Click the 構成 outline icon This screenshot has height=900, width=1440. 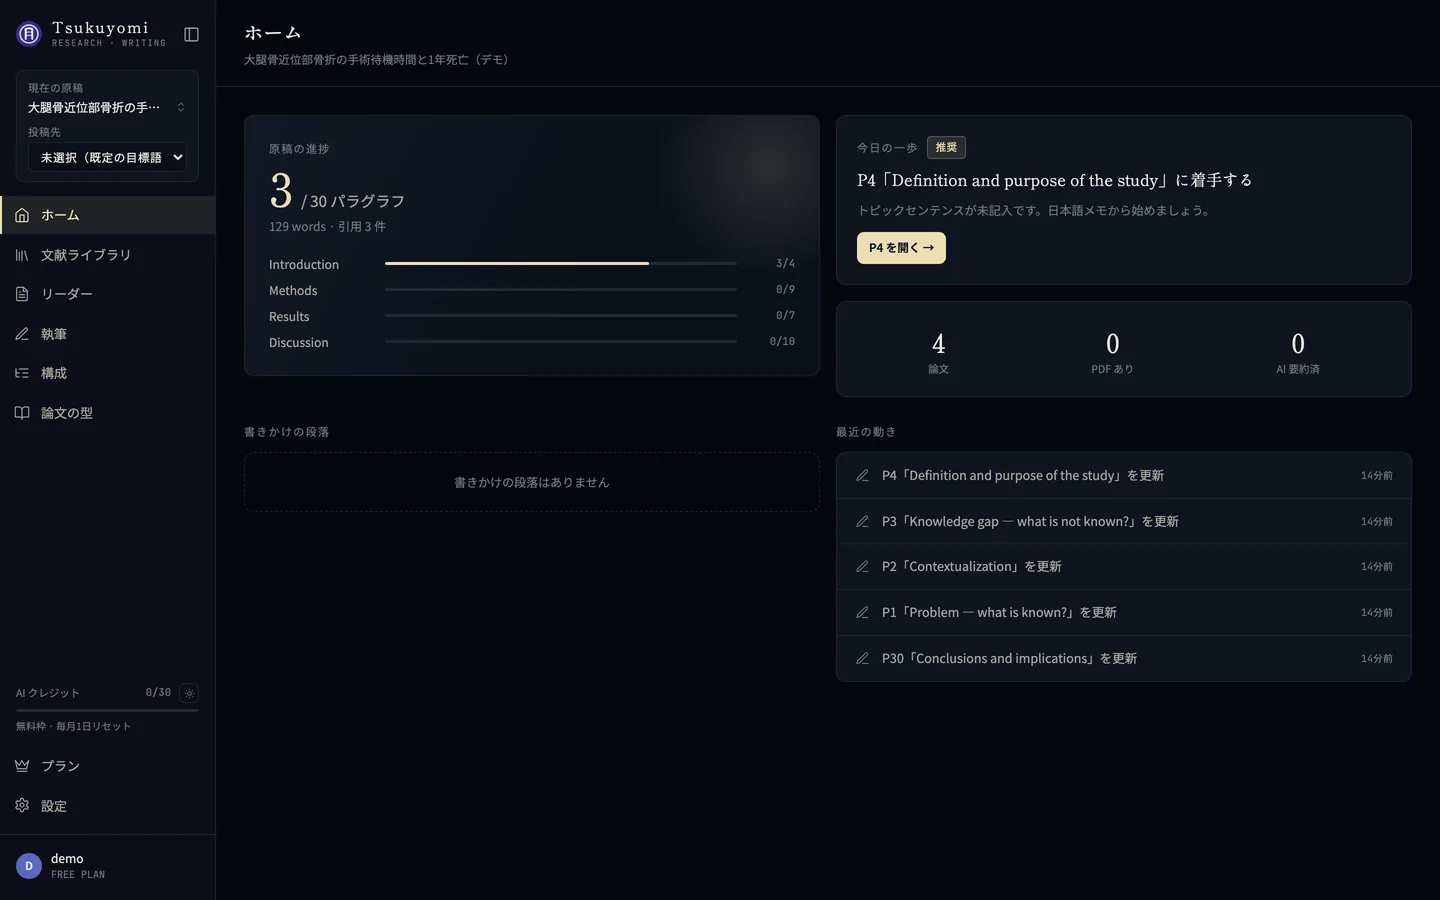click(22, 373)
